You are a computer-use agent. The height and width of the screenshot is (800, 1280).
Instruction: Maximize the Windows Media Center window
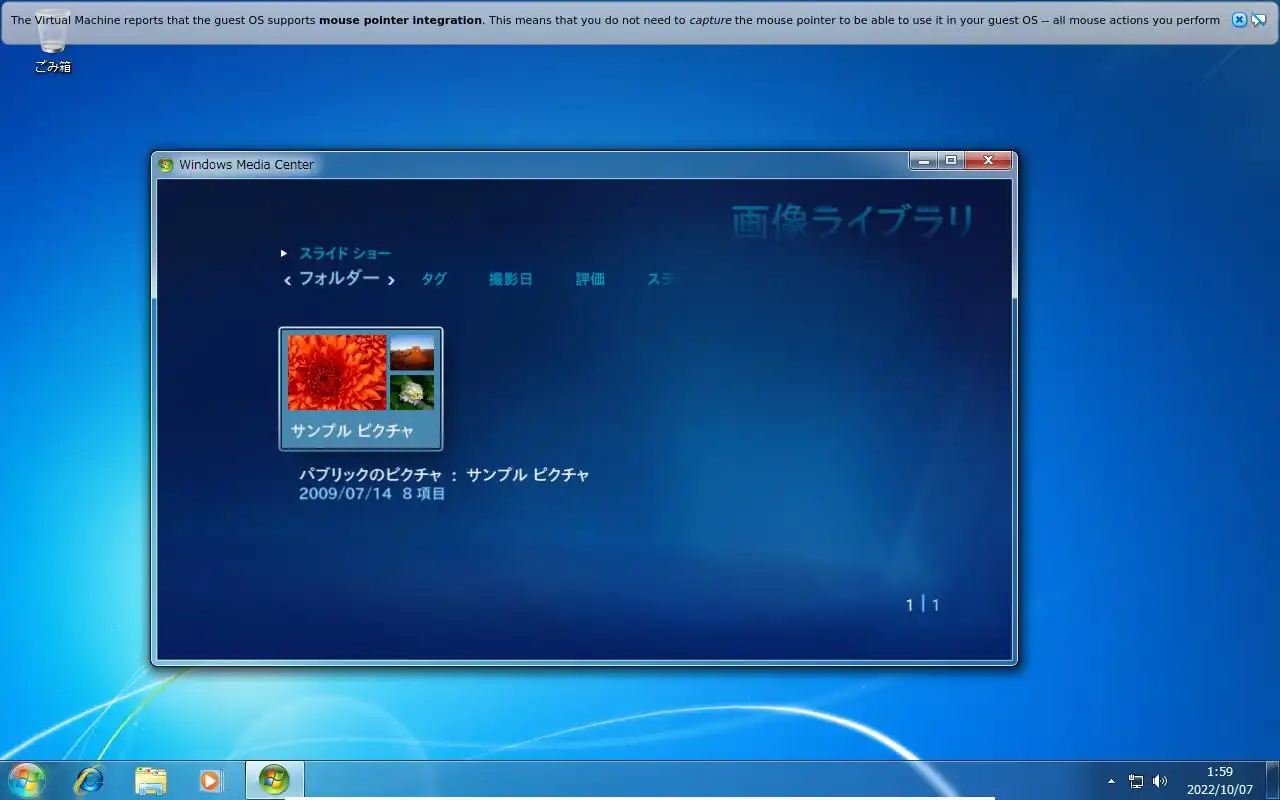(951, 161)
